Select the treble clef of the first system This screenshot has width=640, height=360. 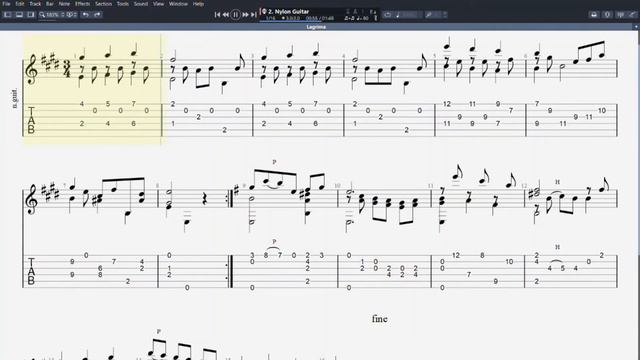click(x=31, y=69)
